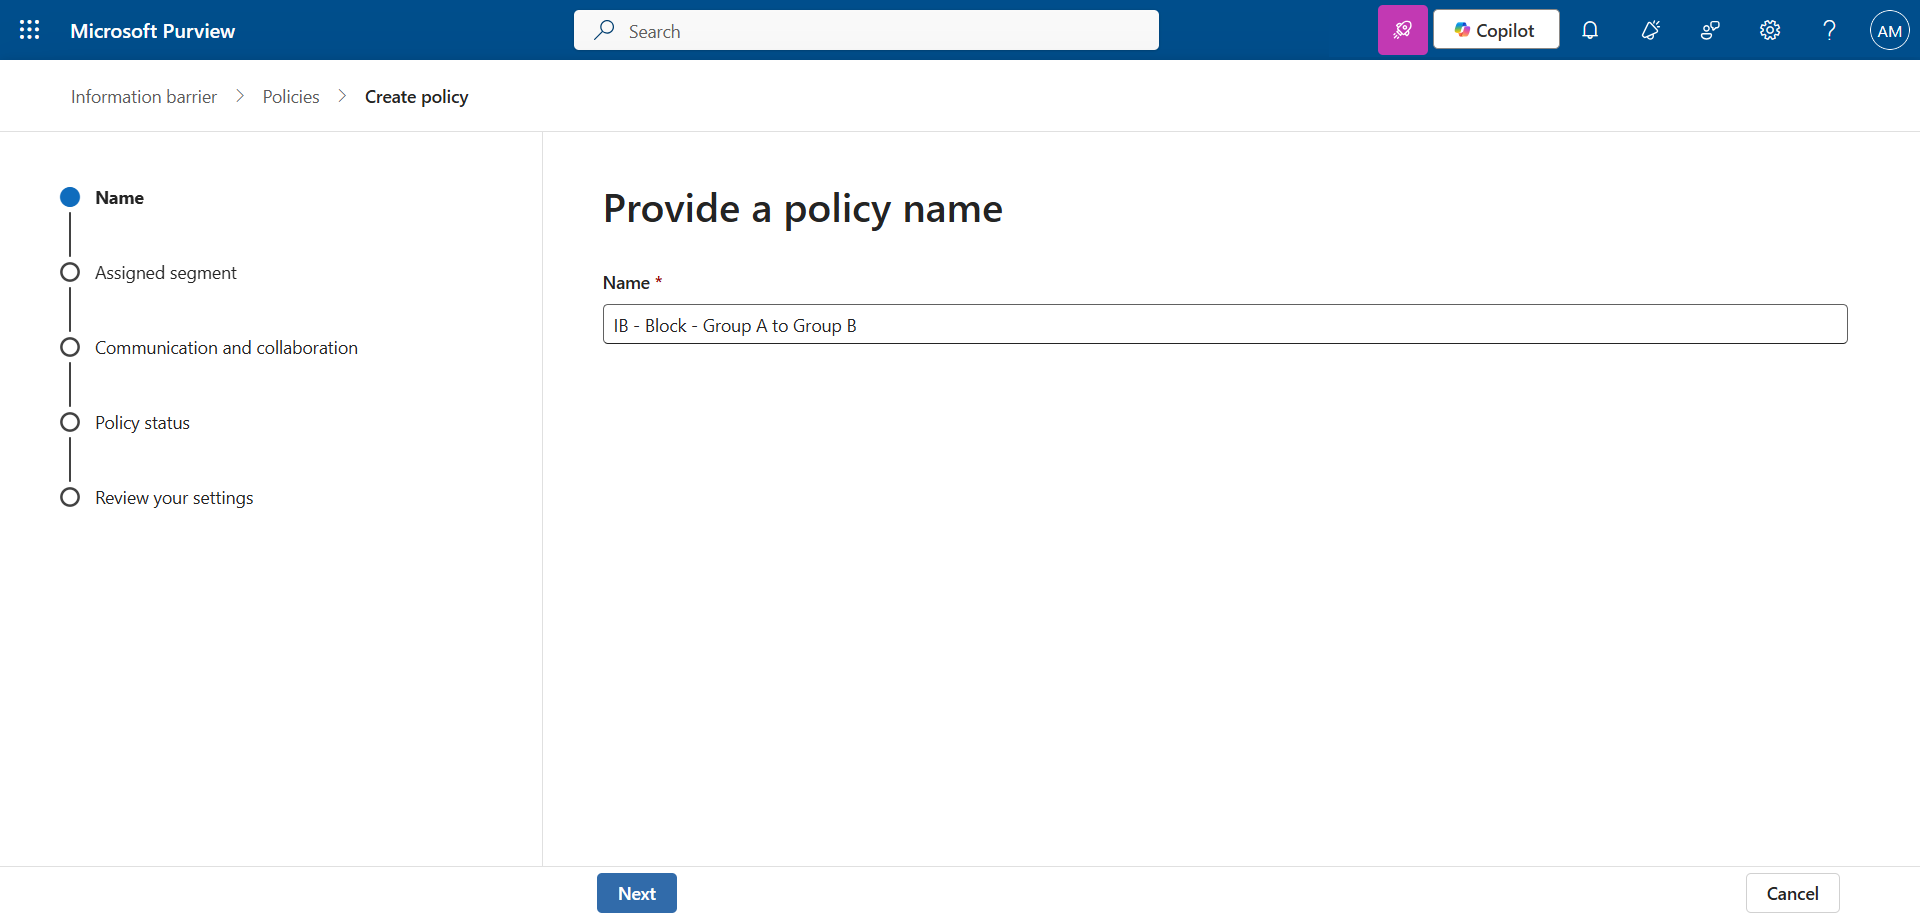The height and width of the screenshot is (919, 1920).
Task: Open the settings gear
Action: [x=1769, y=30]
